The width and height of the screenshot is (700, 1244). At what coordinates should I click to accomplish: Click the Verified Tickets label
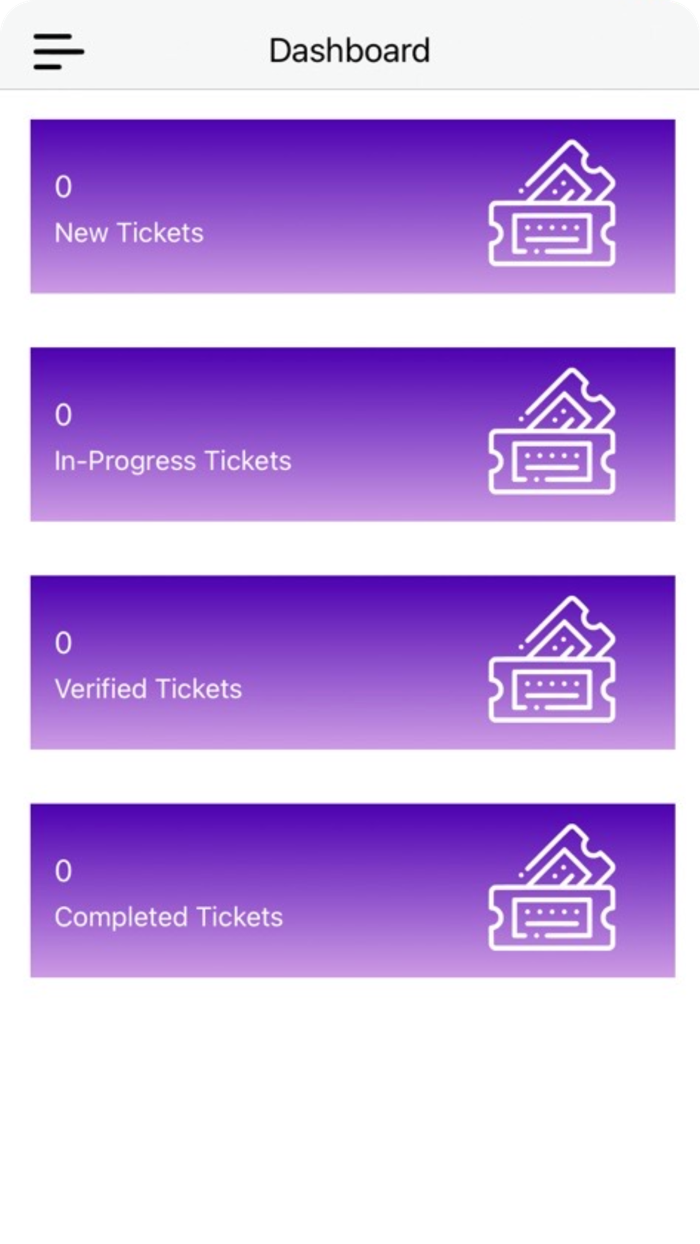coord(148,688)
